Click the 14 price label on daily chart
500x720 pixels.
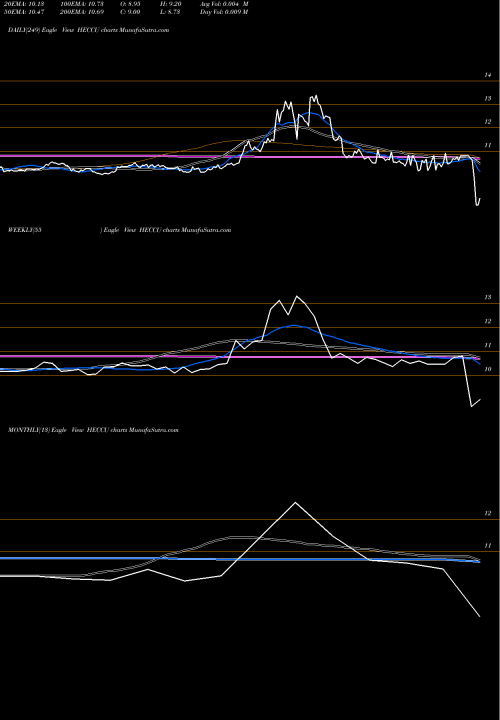coord(488,75)
